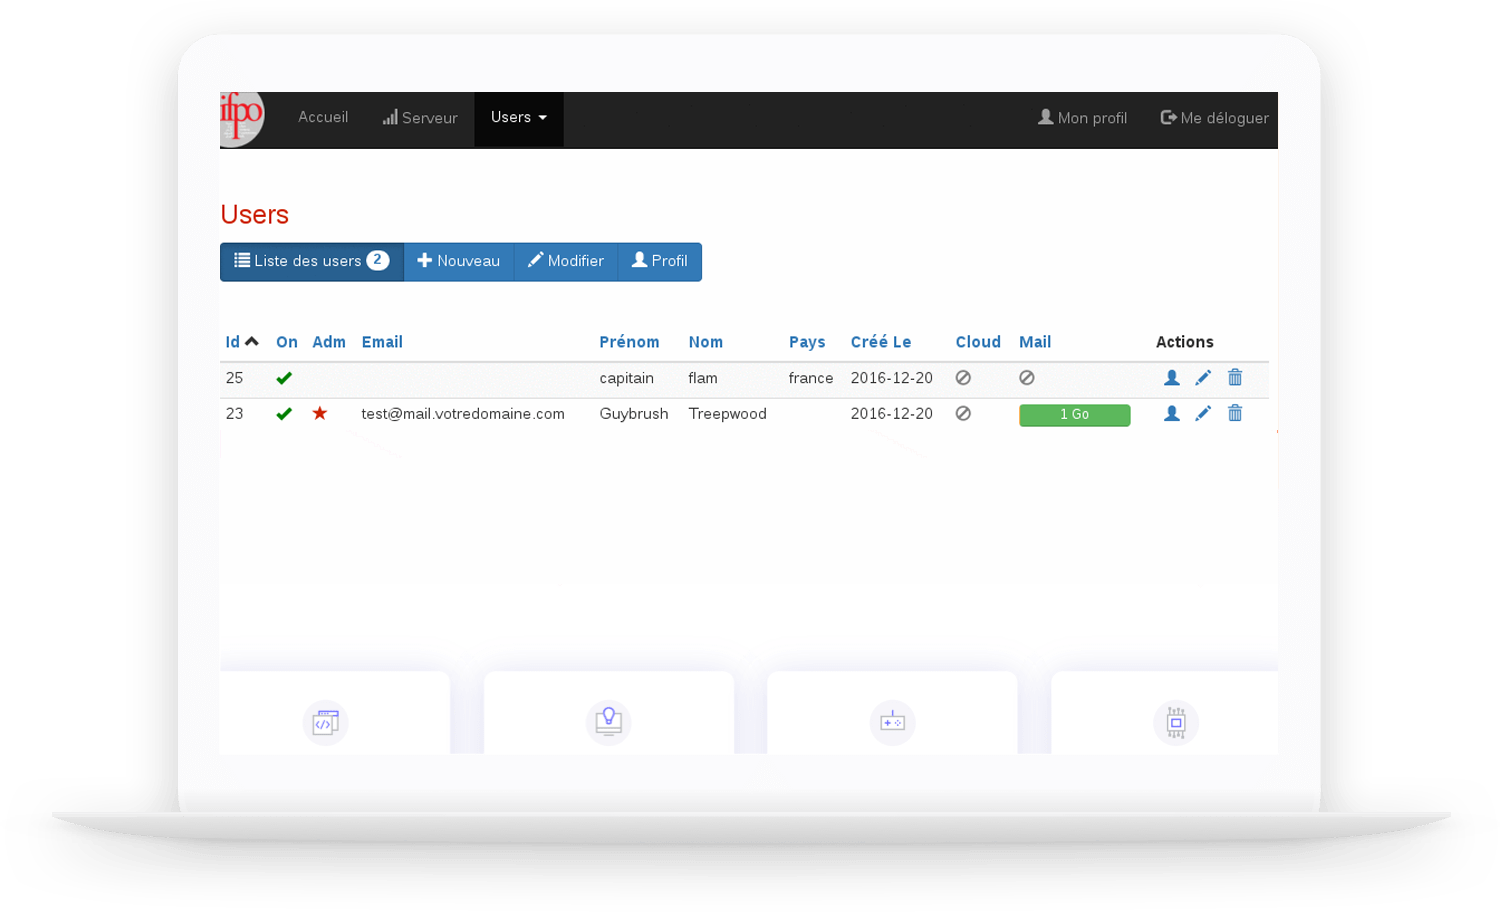This screenshot has height=913, width=1500.
Task: Click green check for user 25
Action: (284, 378)
